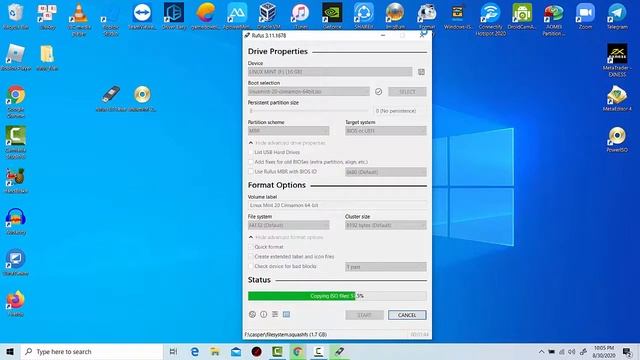Open the PowerISO desktop shortcut

(617, 139)
